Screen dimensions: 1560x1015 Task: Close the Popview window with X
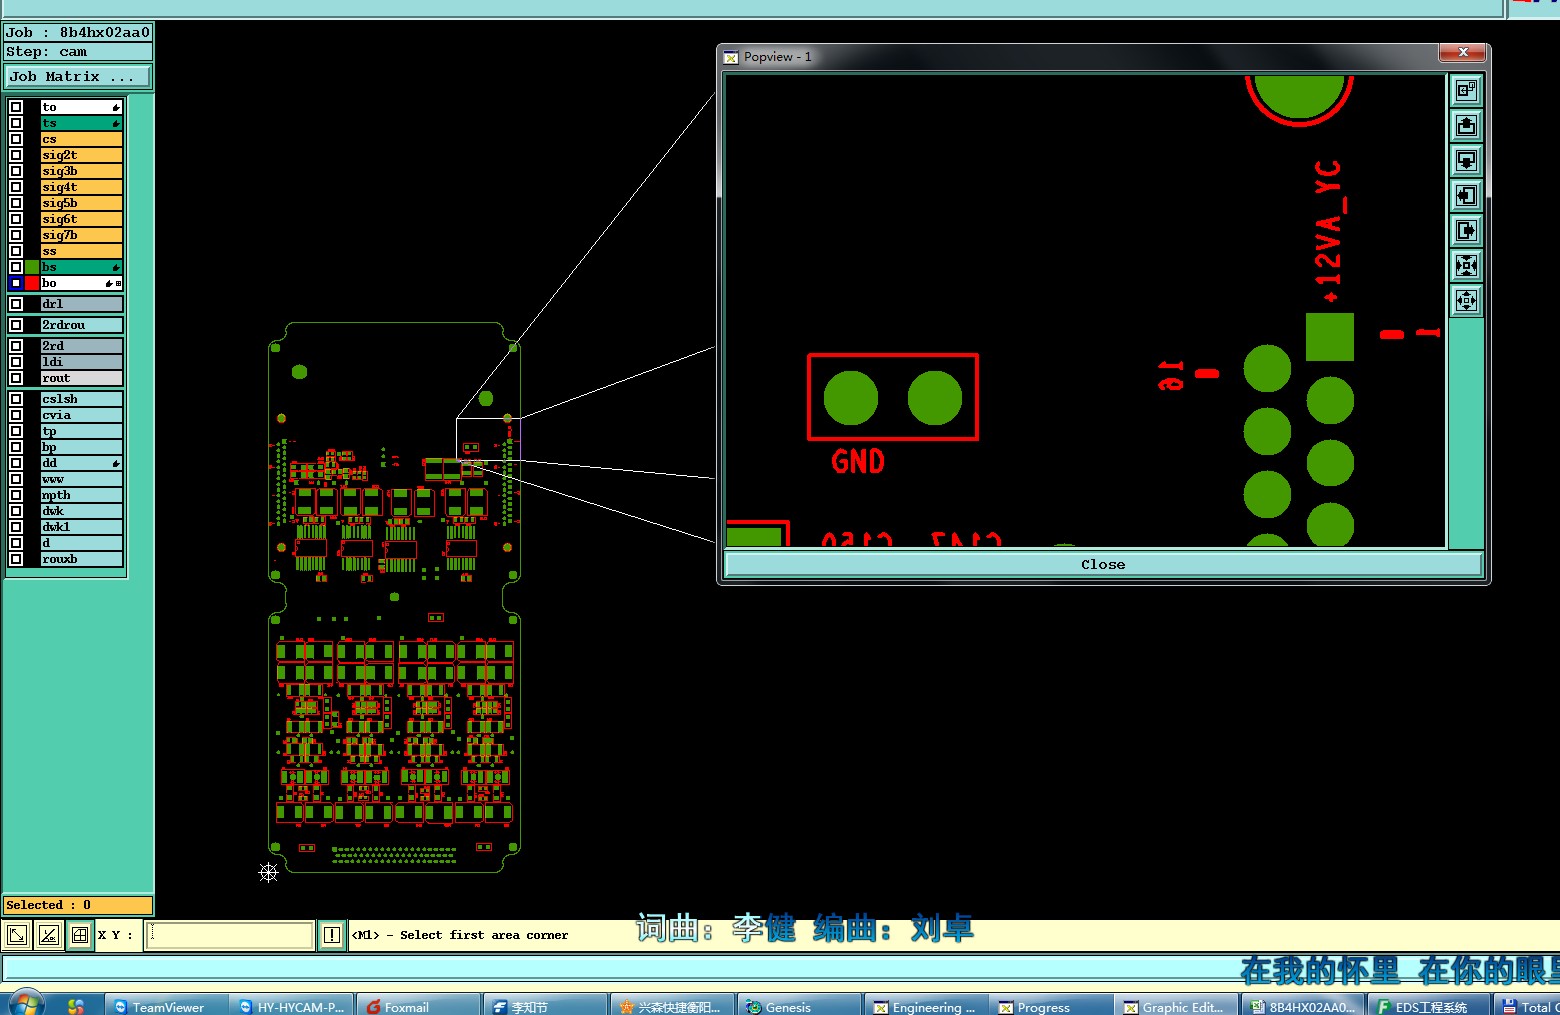pos(1463,52)
